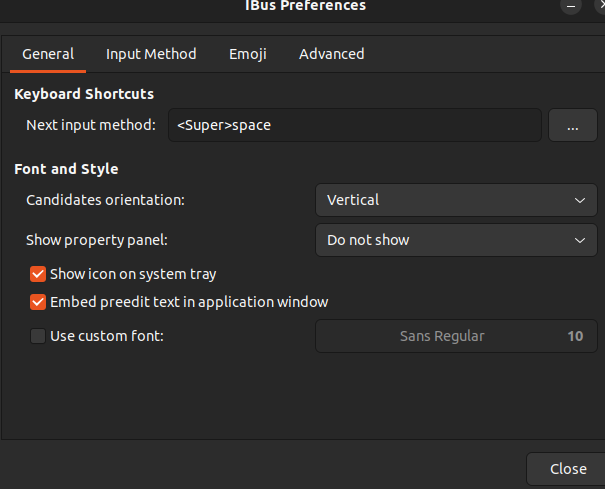Viewport: 605px width, 489px height.
Task: Click the Candidates orientation label
Action: tap(105, 200)
